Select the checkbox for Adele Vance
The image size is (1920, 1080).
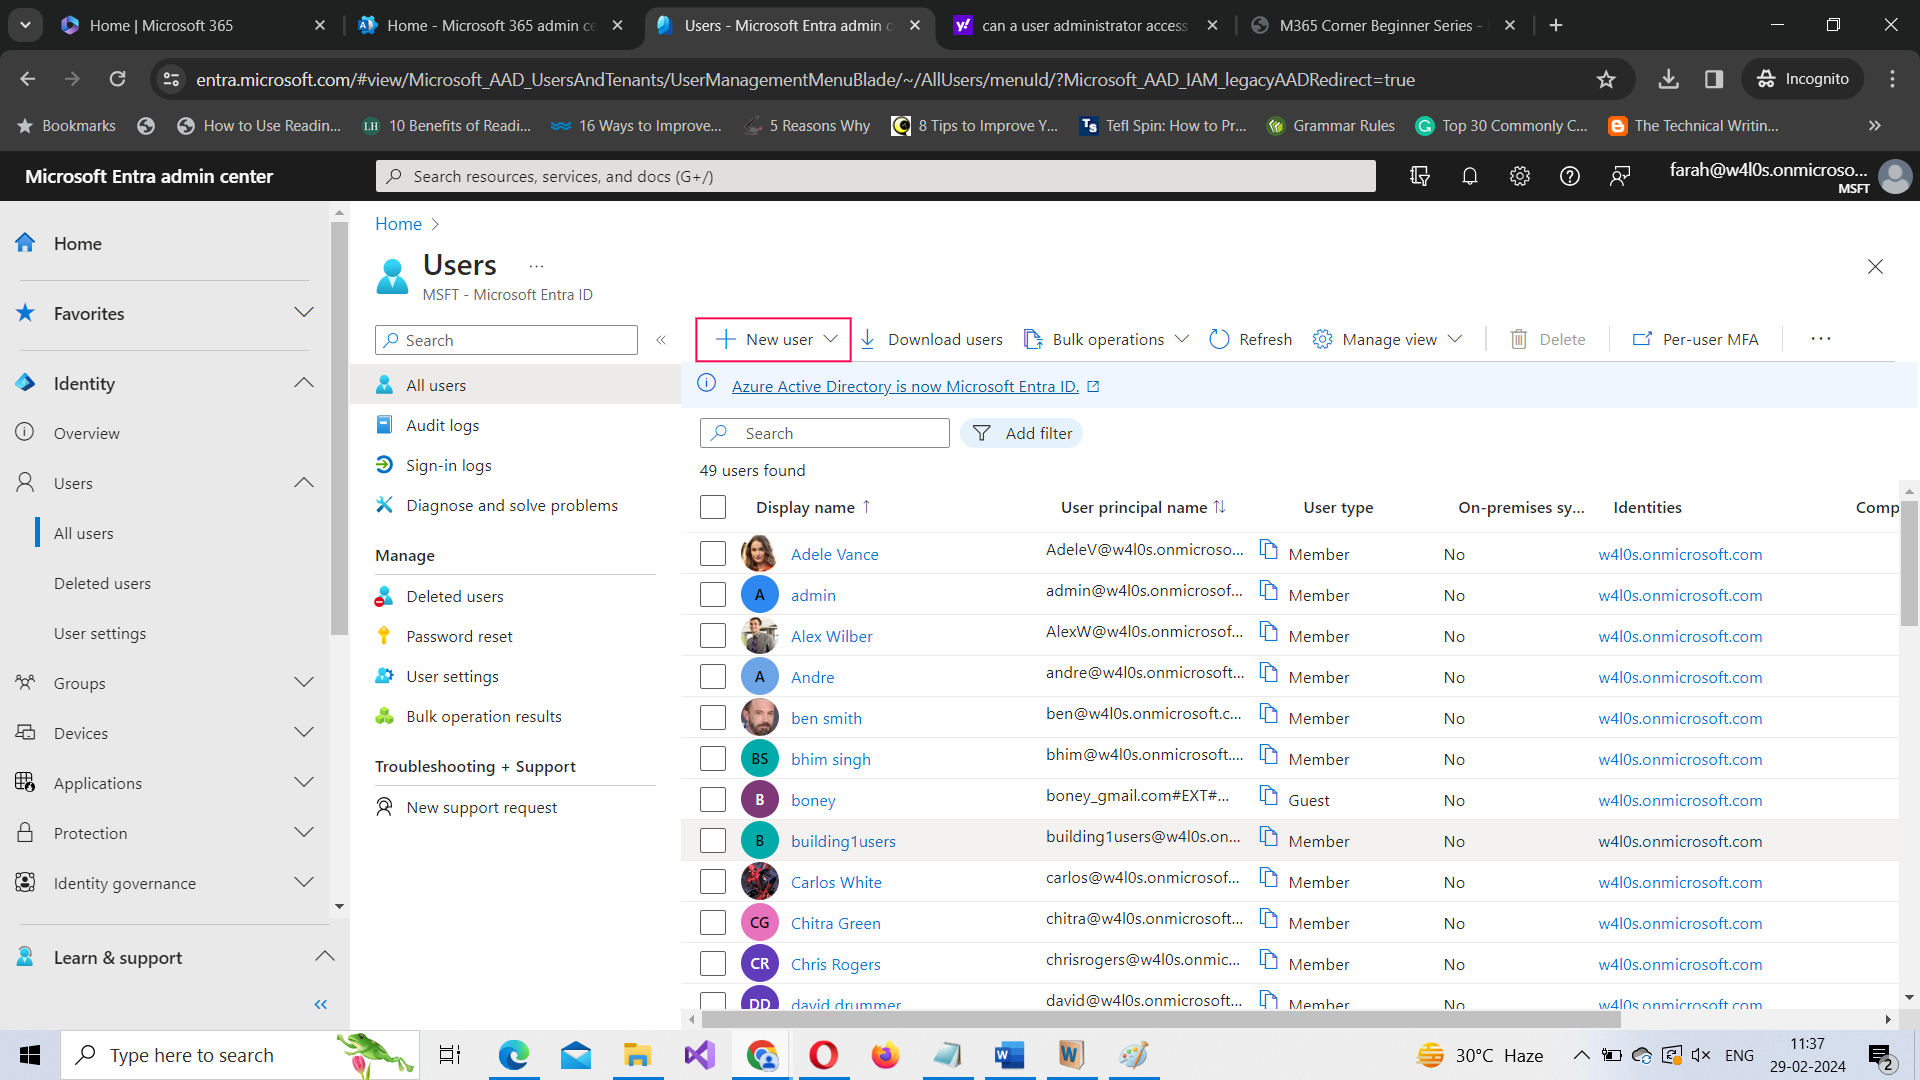click(x=713, y=553)
